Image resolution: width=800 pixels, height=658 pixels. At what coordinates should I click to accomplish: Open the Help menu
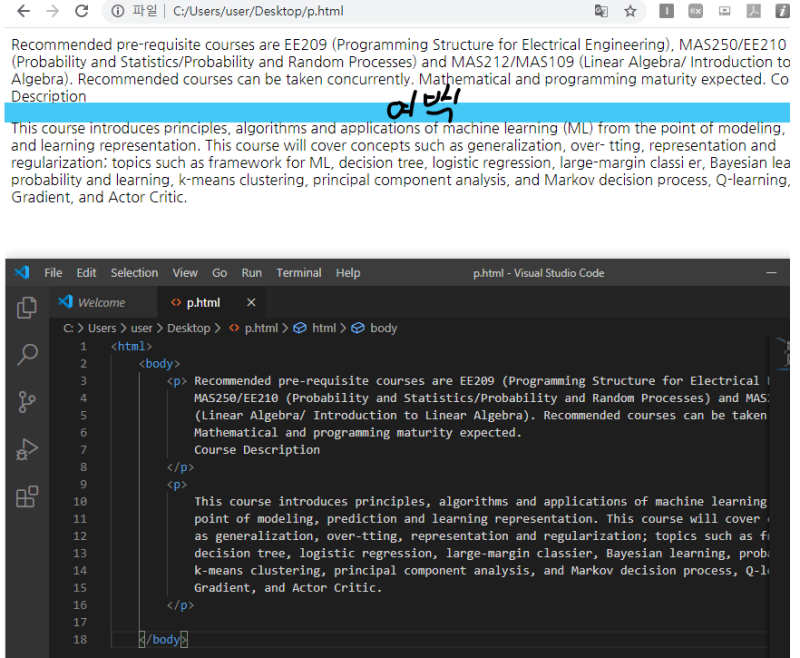click(x=348, y=273)
